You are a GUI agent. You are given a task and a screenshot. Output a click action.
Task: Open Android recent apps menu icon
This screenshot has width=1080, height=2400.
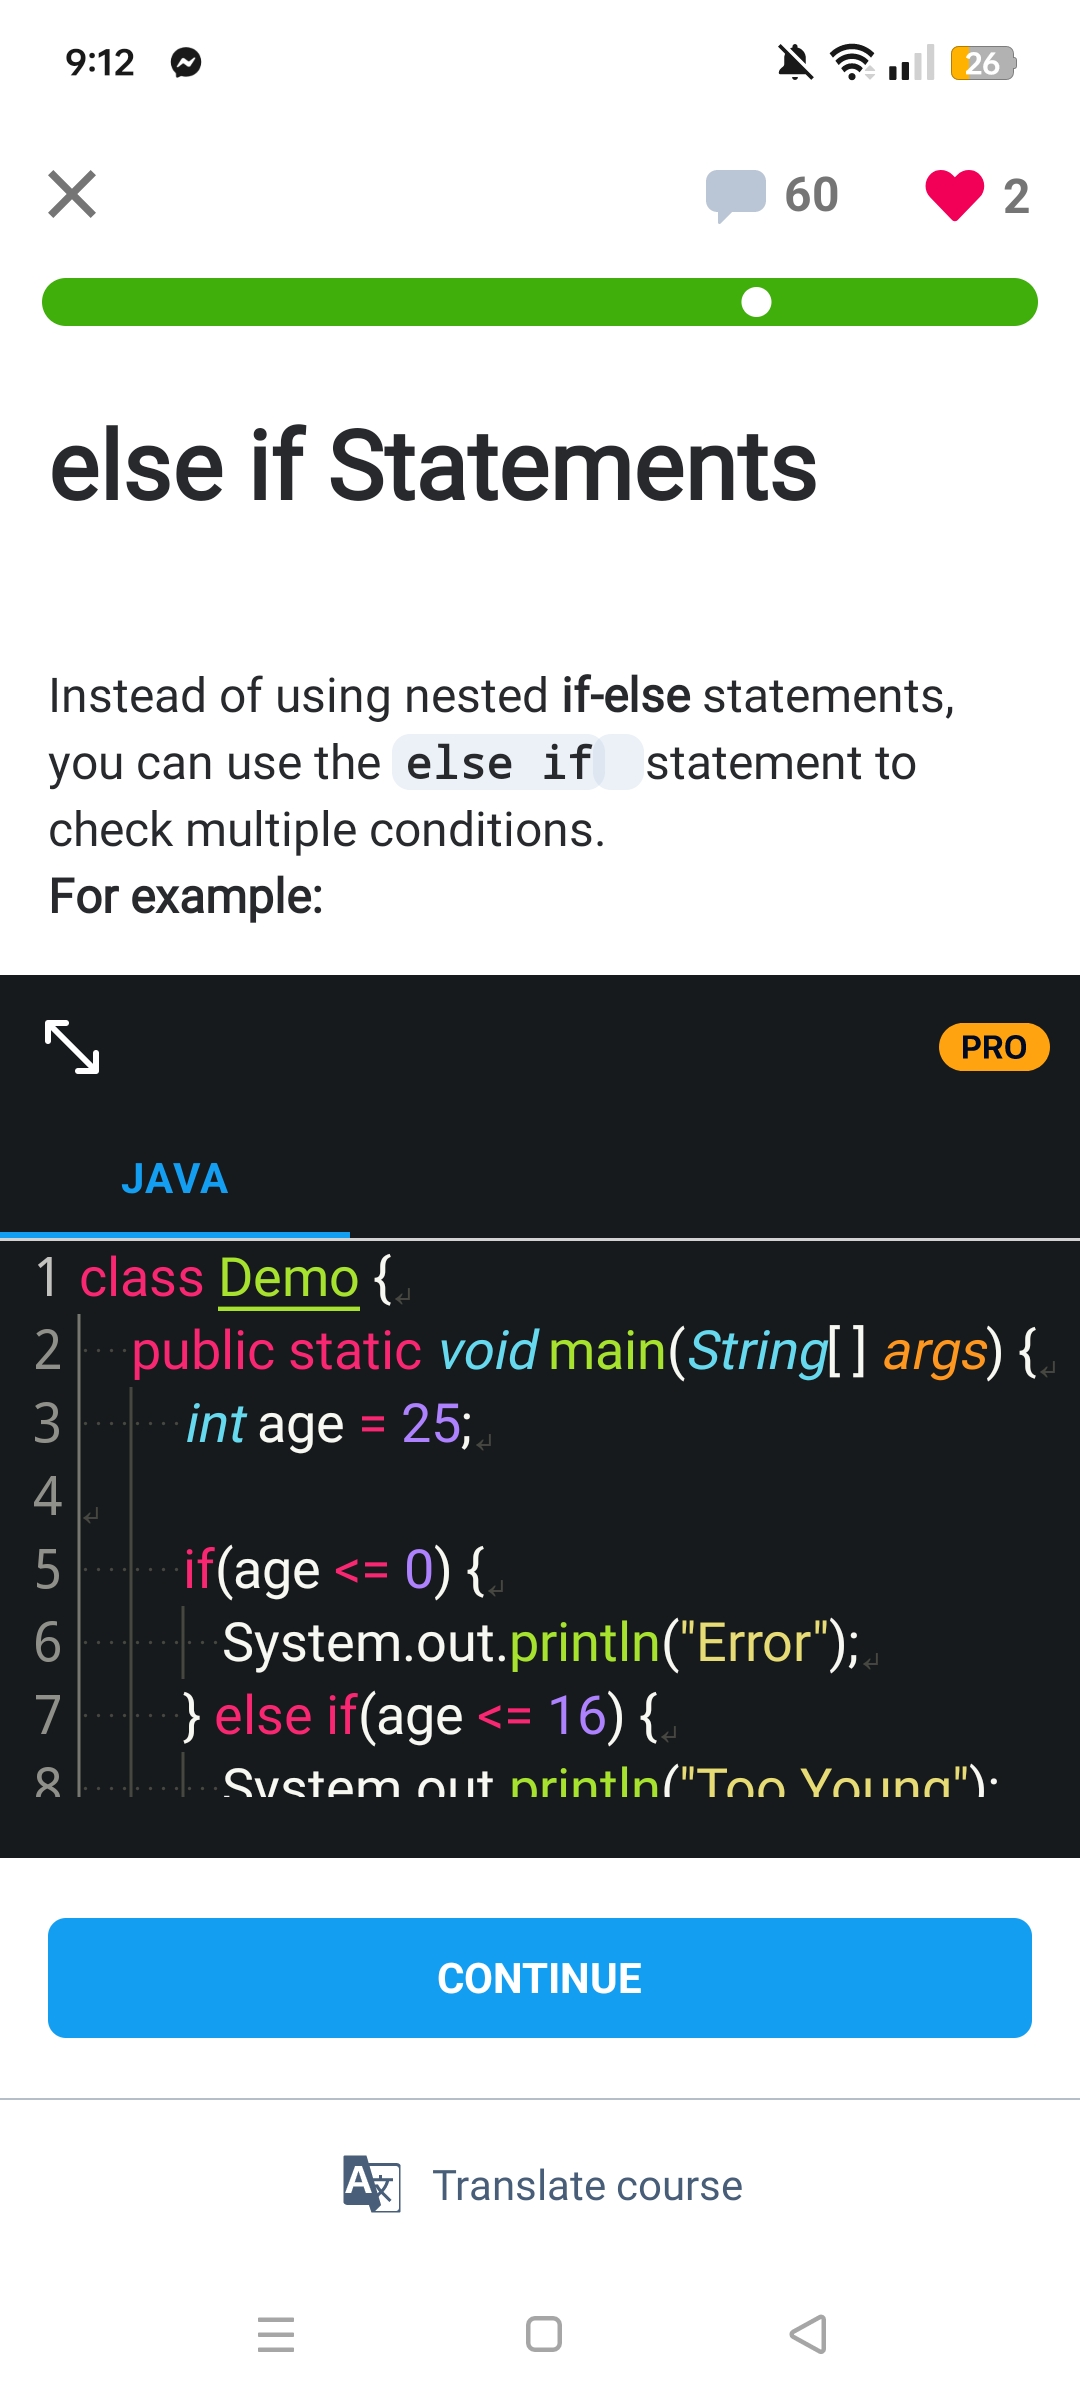click(x=276, y=2334)
